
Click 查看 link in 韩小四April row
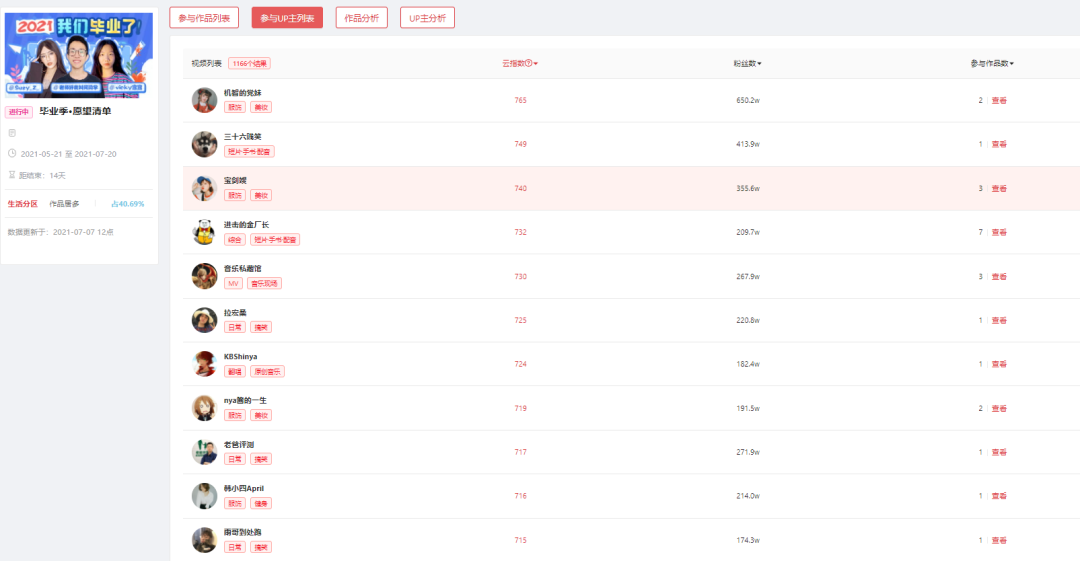[x=999, y=496]
